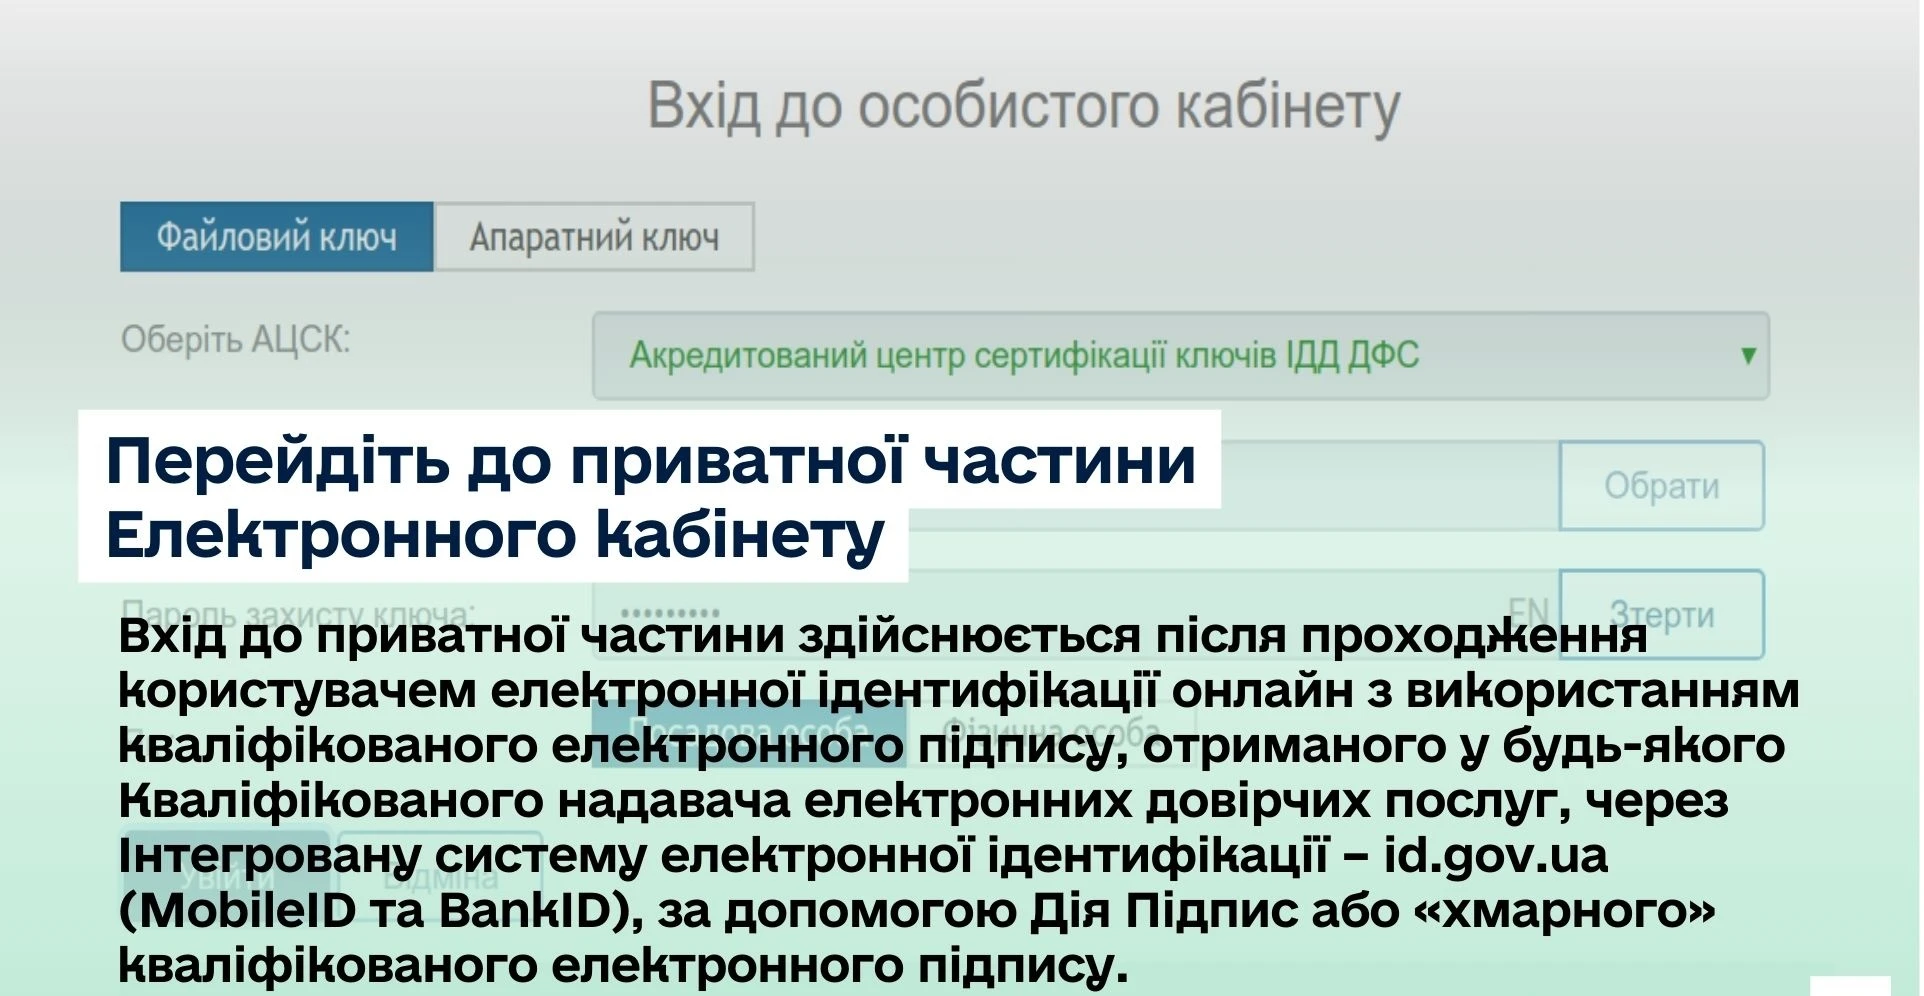Select the Посадова особа option
This screenshot has width=1924, height=996.
(748, 731)
